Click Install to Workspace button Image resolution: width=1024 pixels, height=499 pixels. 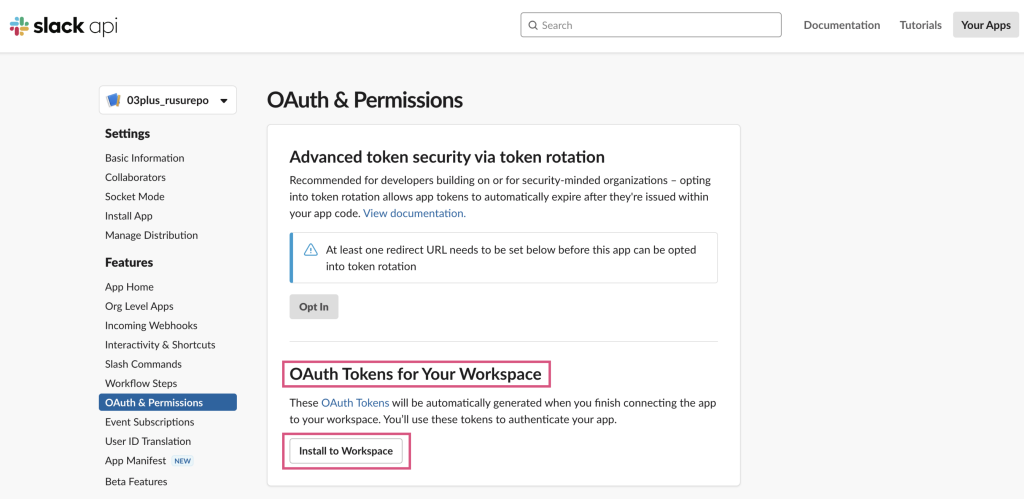tap(346, 451)
